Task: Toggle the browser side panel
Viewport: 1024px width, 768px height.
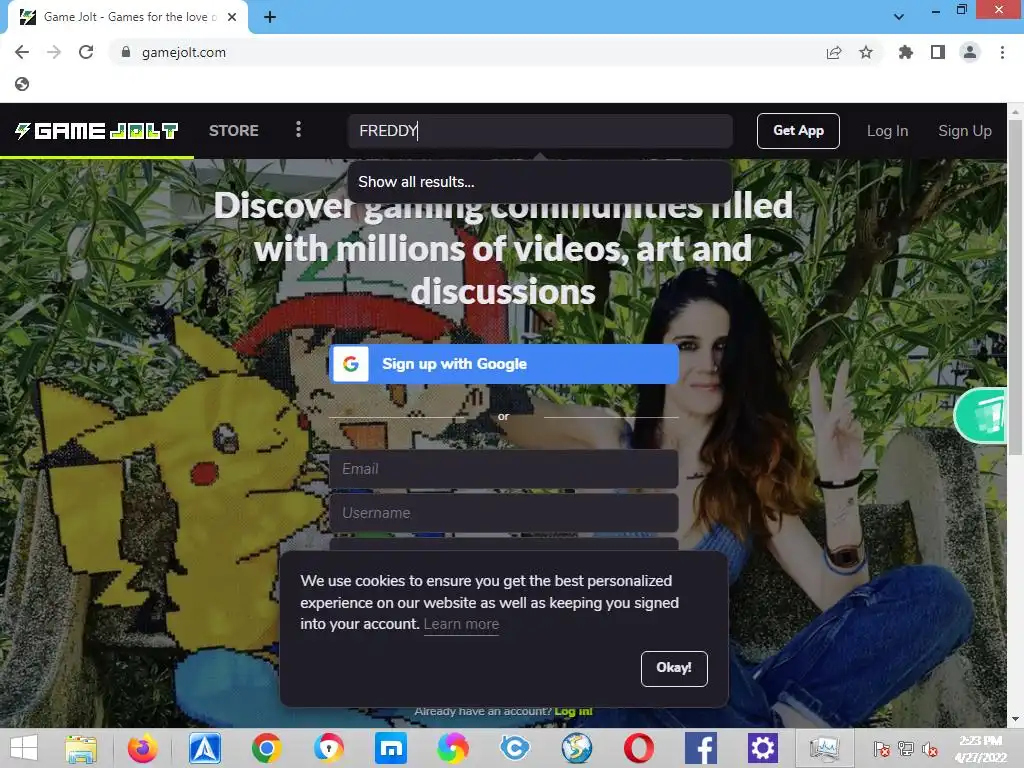Action: (938, 52)
